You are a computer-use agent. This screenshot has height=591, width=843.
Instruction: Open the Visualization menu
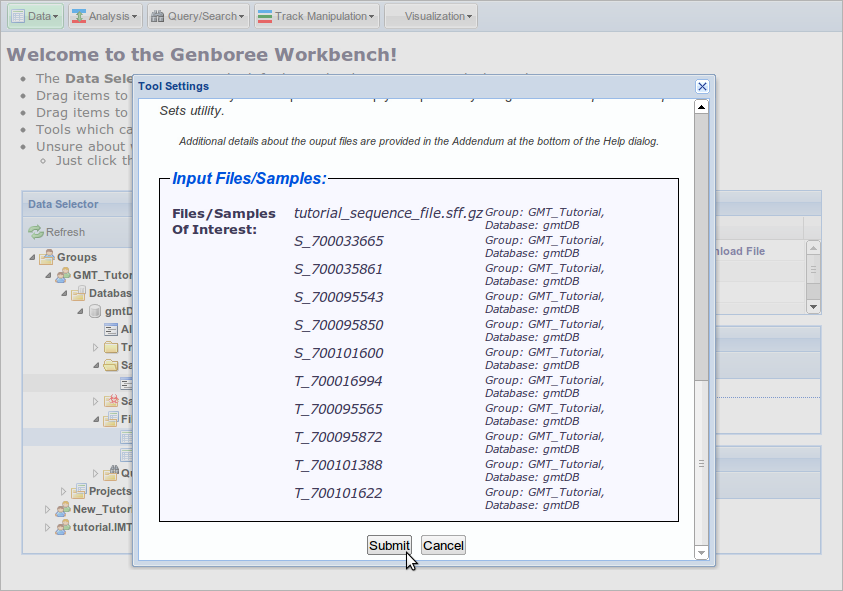tap(431, 16)
